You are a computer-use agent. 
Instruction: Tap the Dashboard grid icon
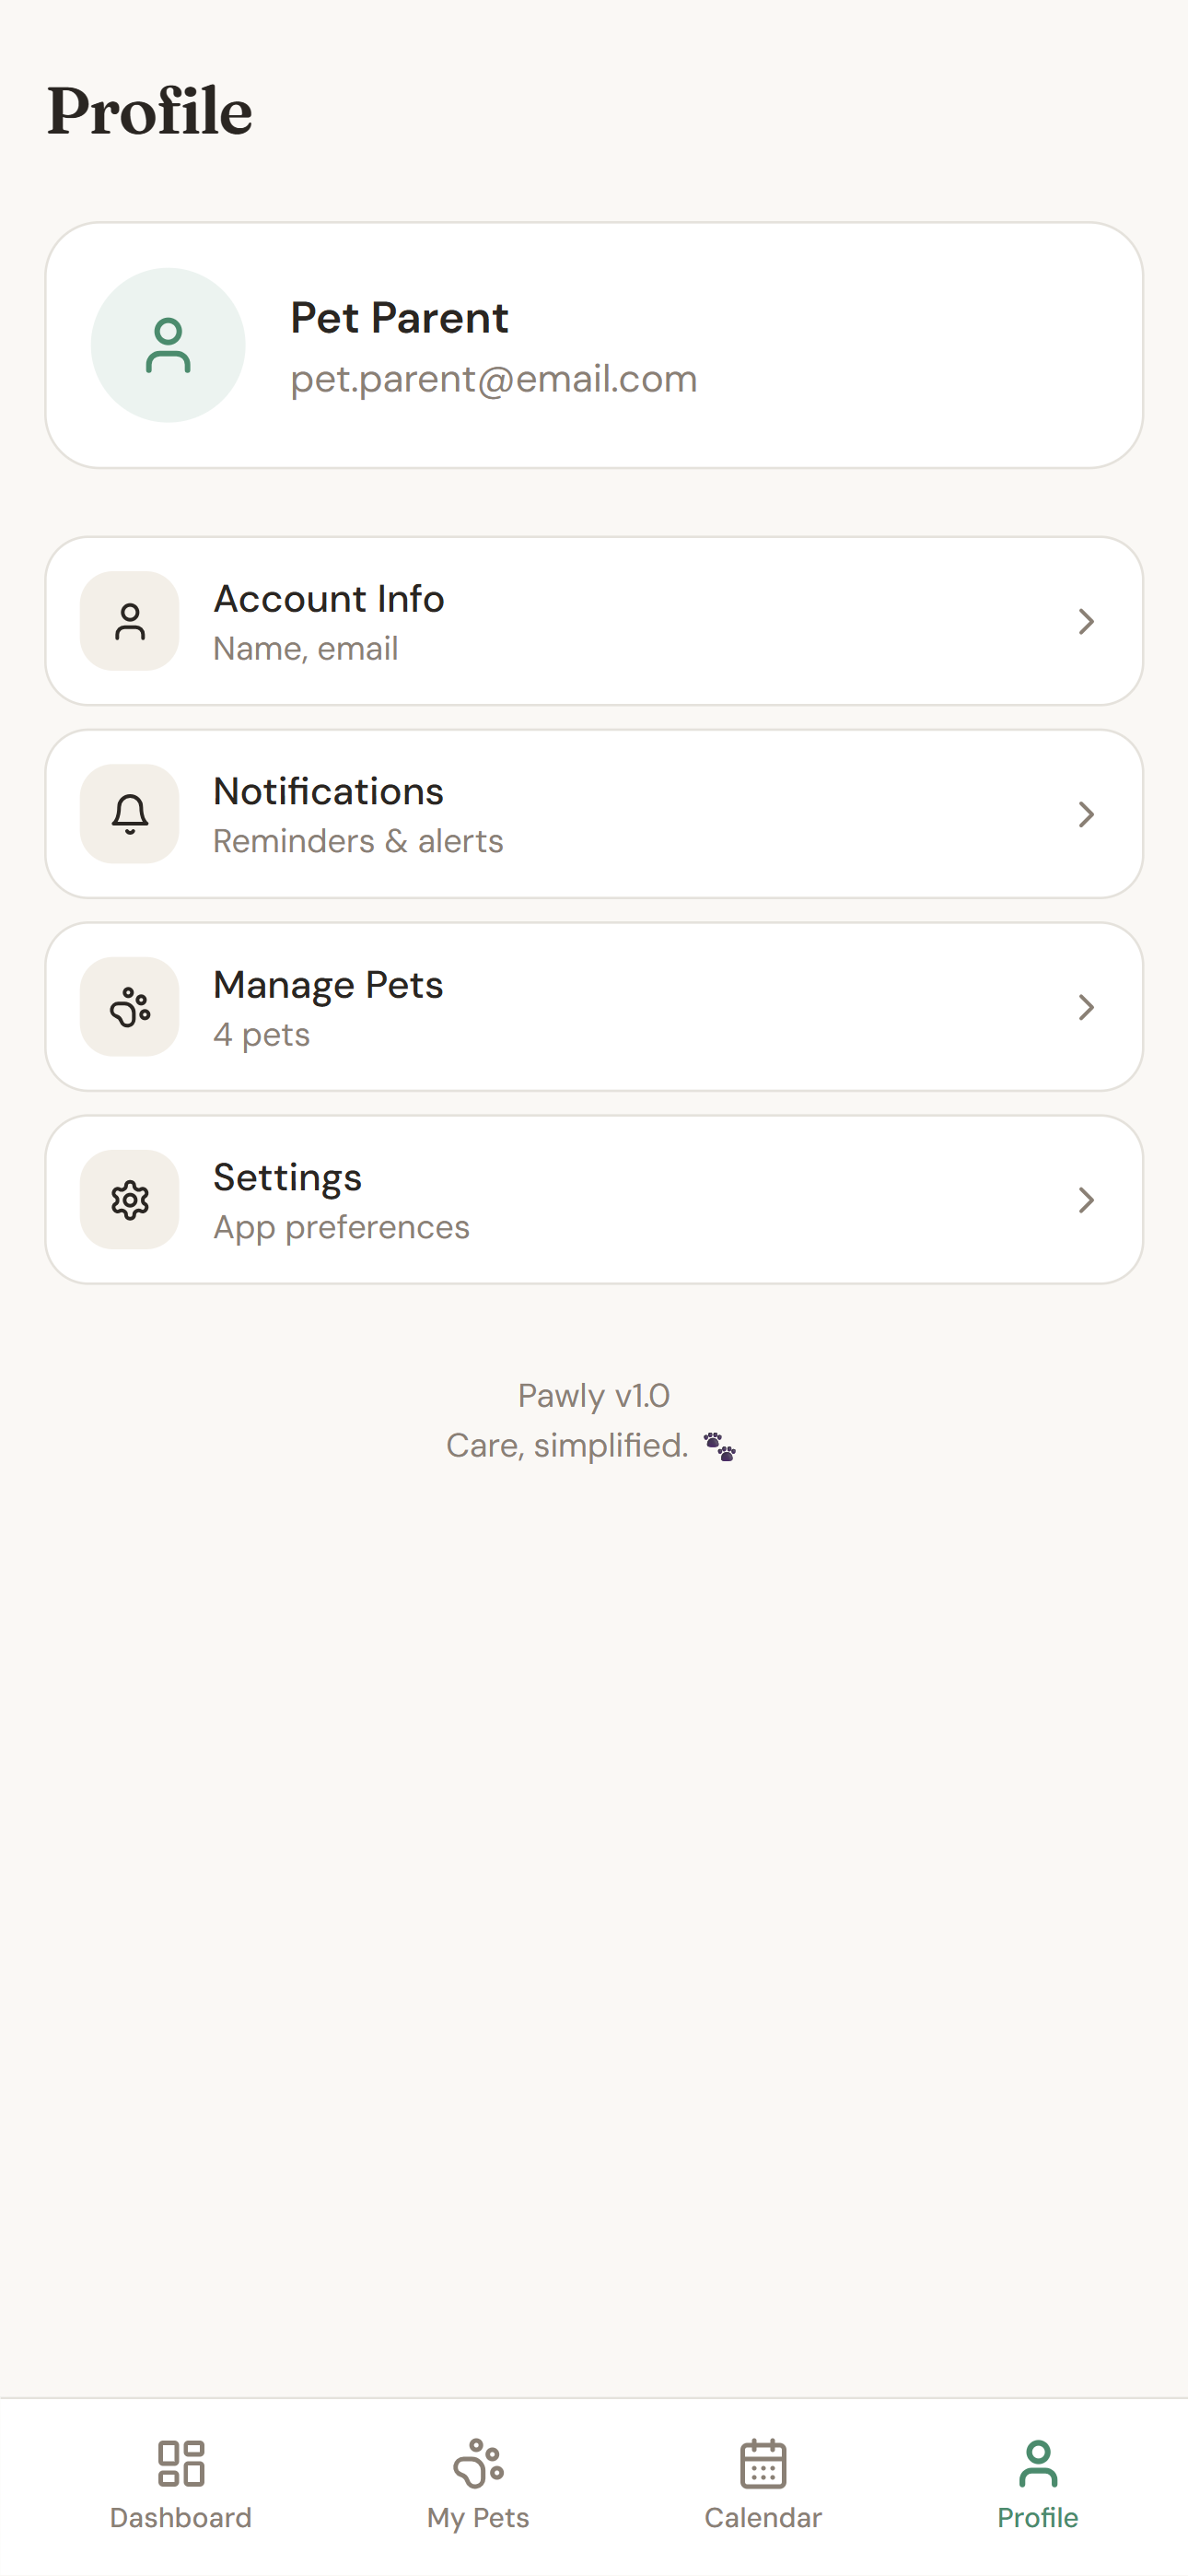pyautogui.click(x=181, y=2463)
